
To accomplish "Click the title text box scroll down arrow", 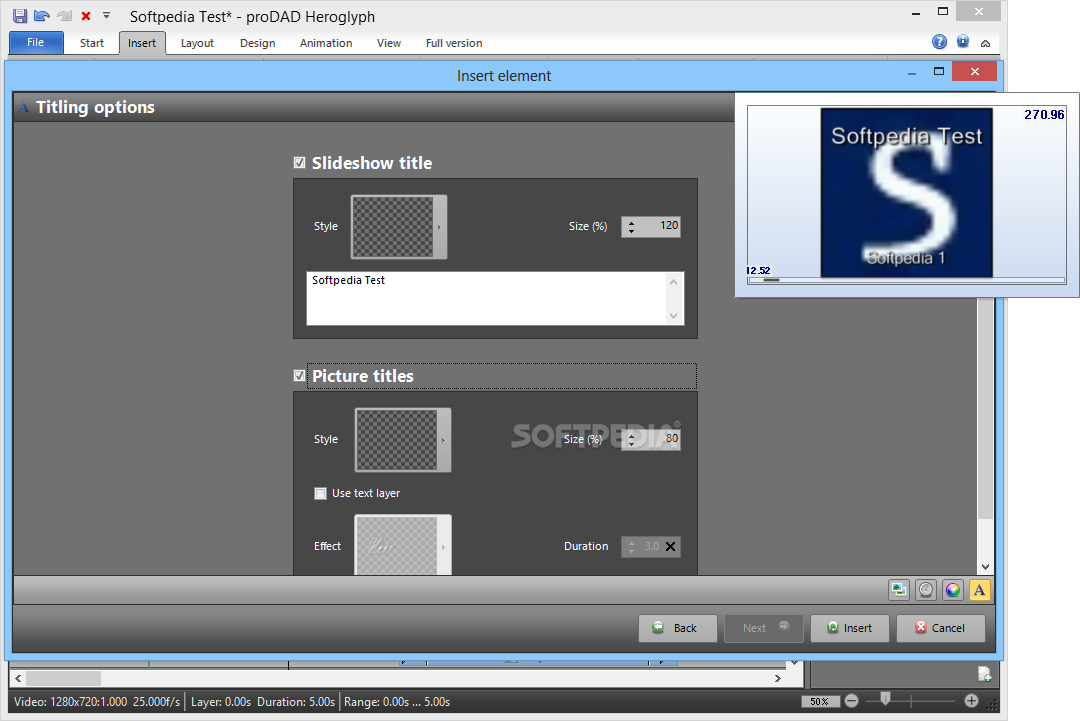I will [x=674, y=315].
